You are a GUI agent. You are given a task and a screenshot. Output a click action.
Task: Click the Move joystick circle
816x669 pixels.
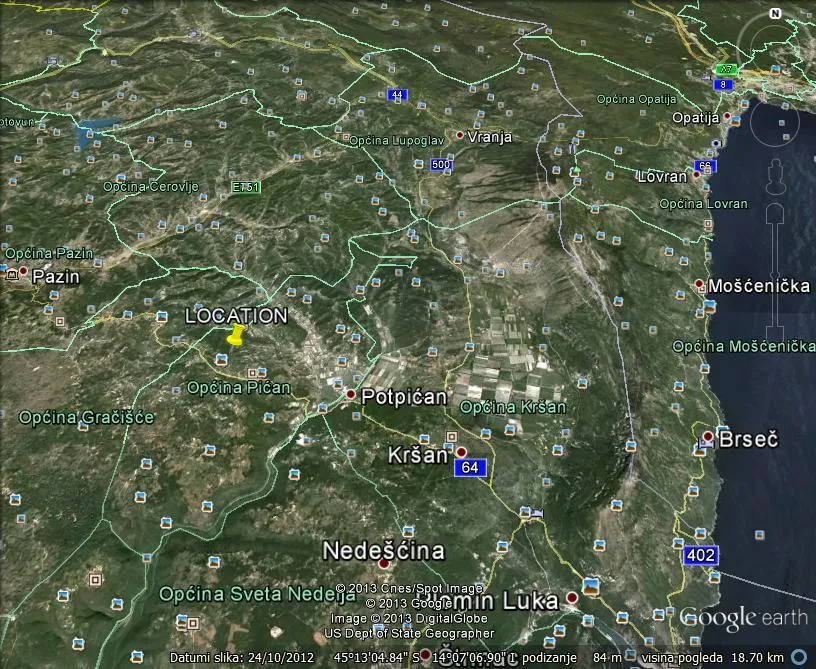[x=775, y=123]
